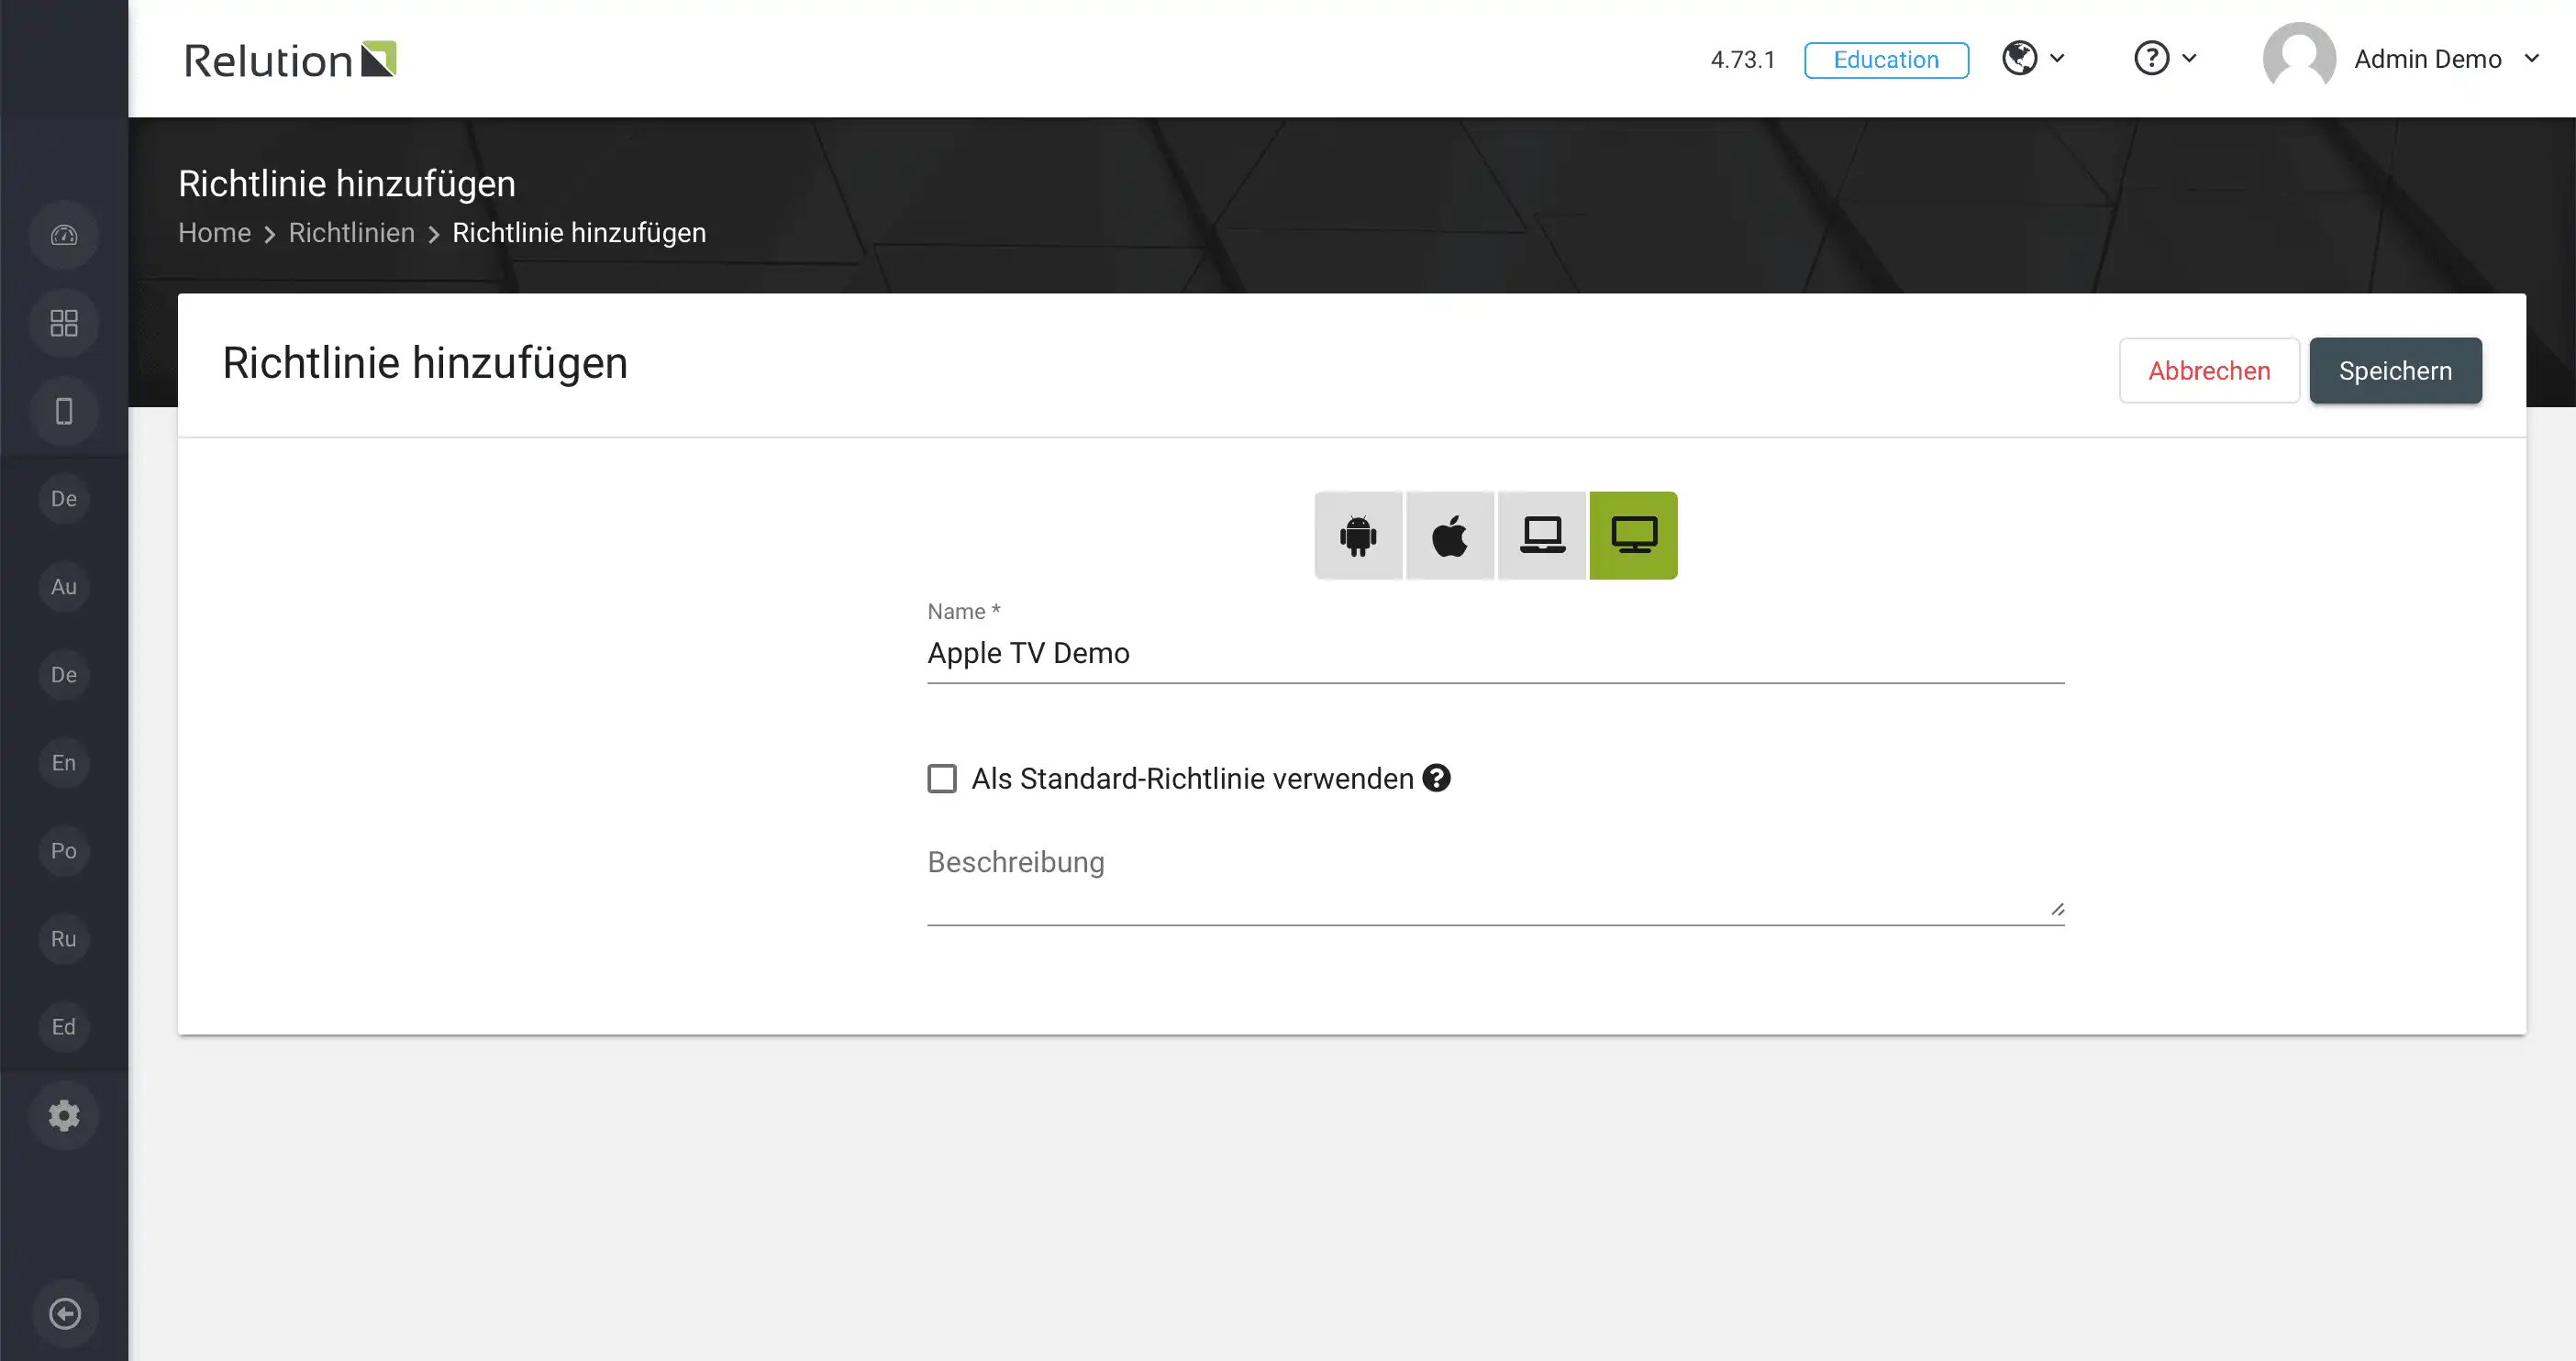Collapse sidebar using the back arrow icon
The height and width of the screenshot is (1361, 2576).
coord(65,1313)
